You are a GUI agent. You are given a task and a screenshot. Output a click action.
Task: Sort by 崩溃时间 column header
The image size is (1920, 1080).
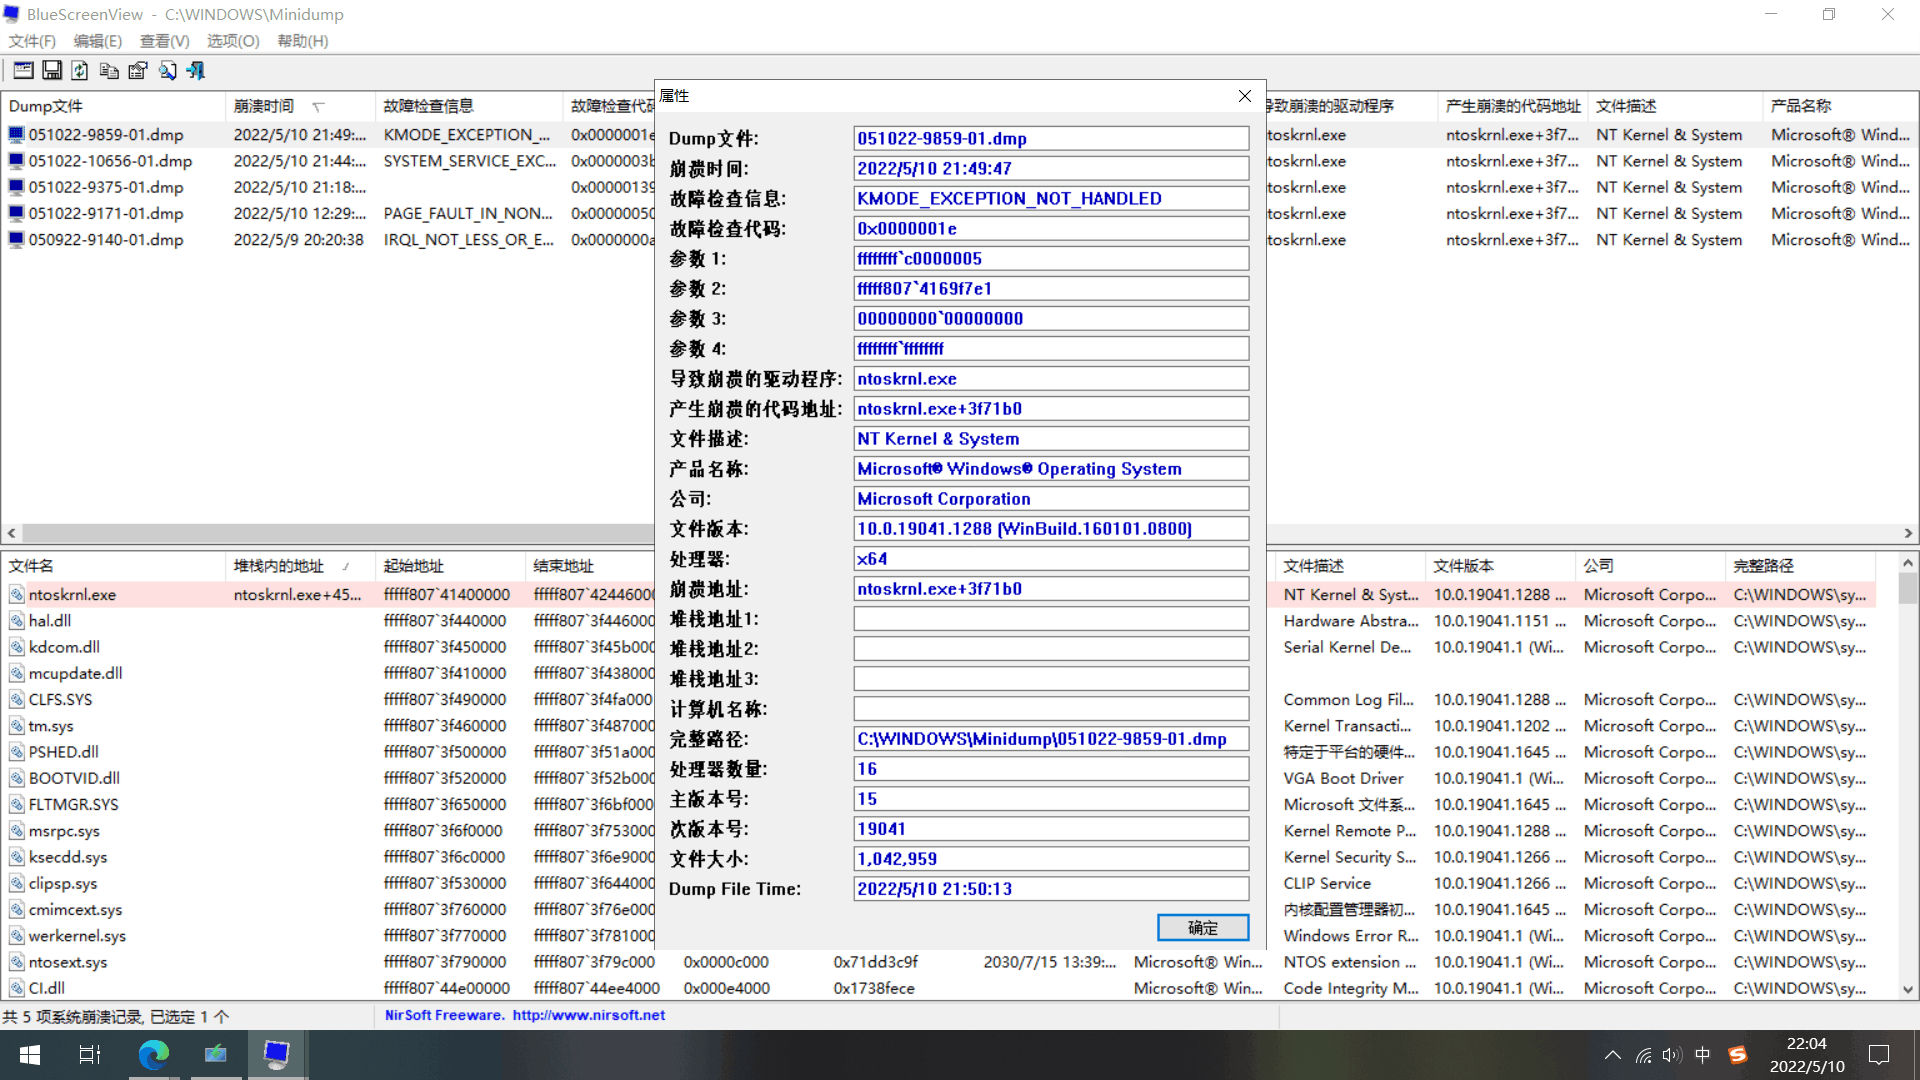(264, 106)
